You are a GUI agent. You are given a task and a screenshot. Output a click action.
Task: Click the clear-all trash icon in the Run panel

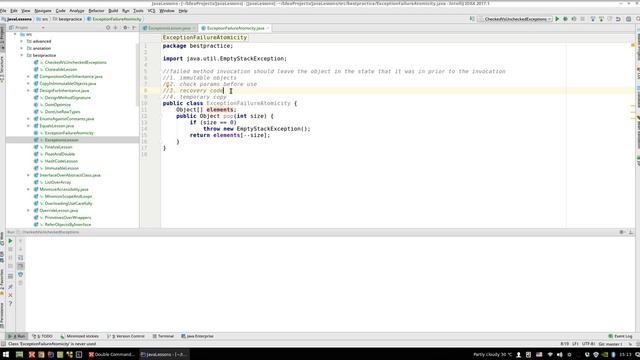(20, 283)
